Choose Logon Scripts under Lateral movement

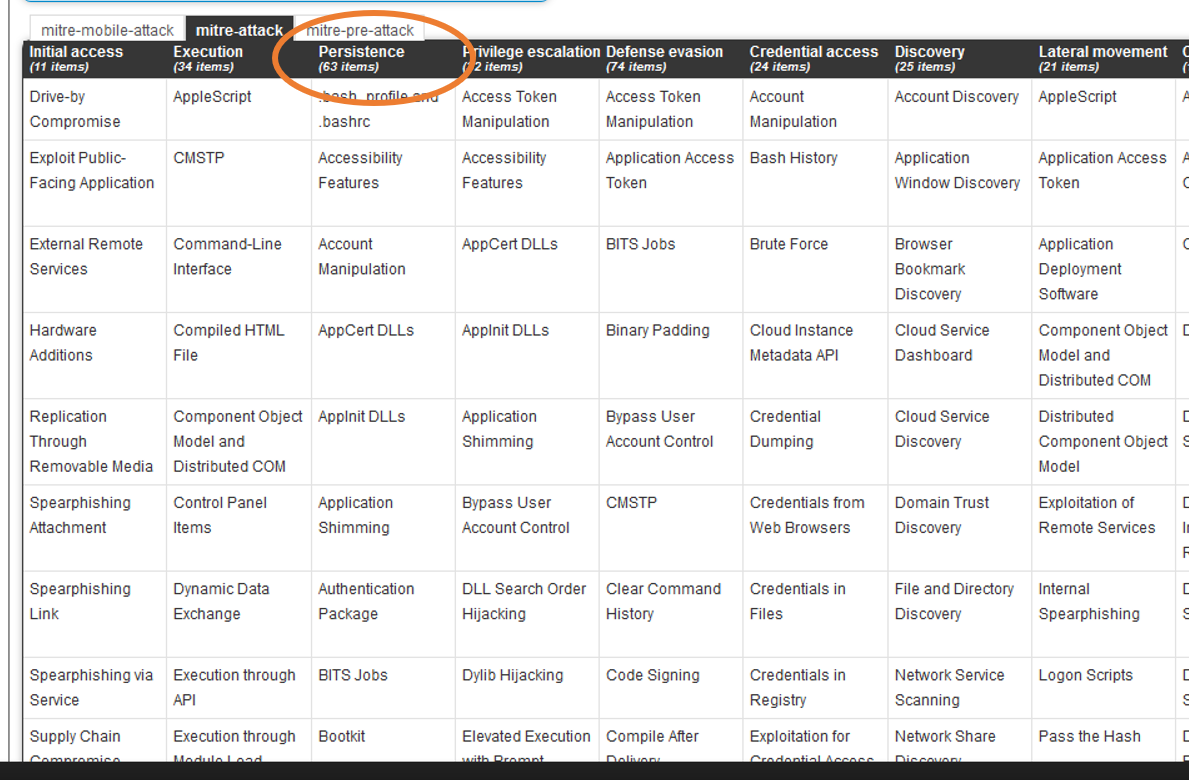coord(1085,675)
